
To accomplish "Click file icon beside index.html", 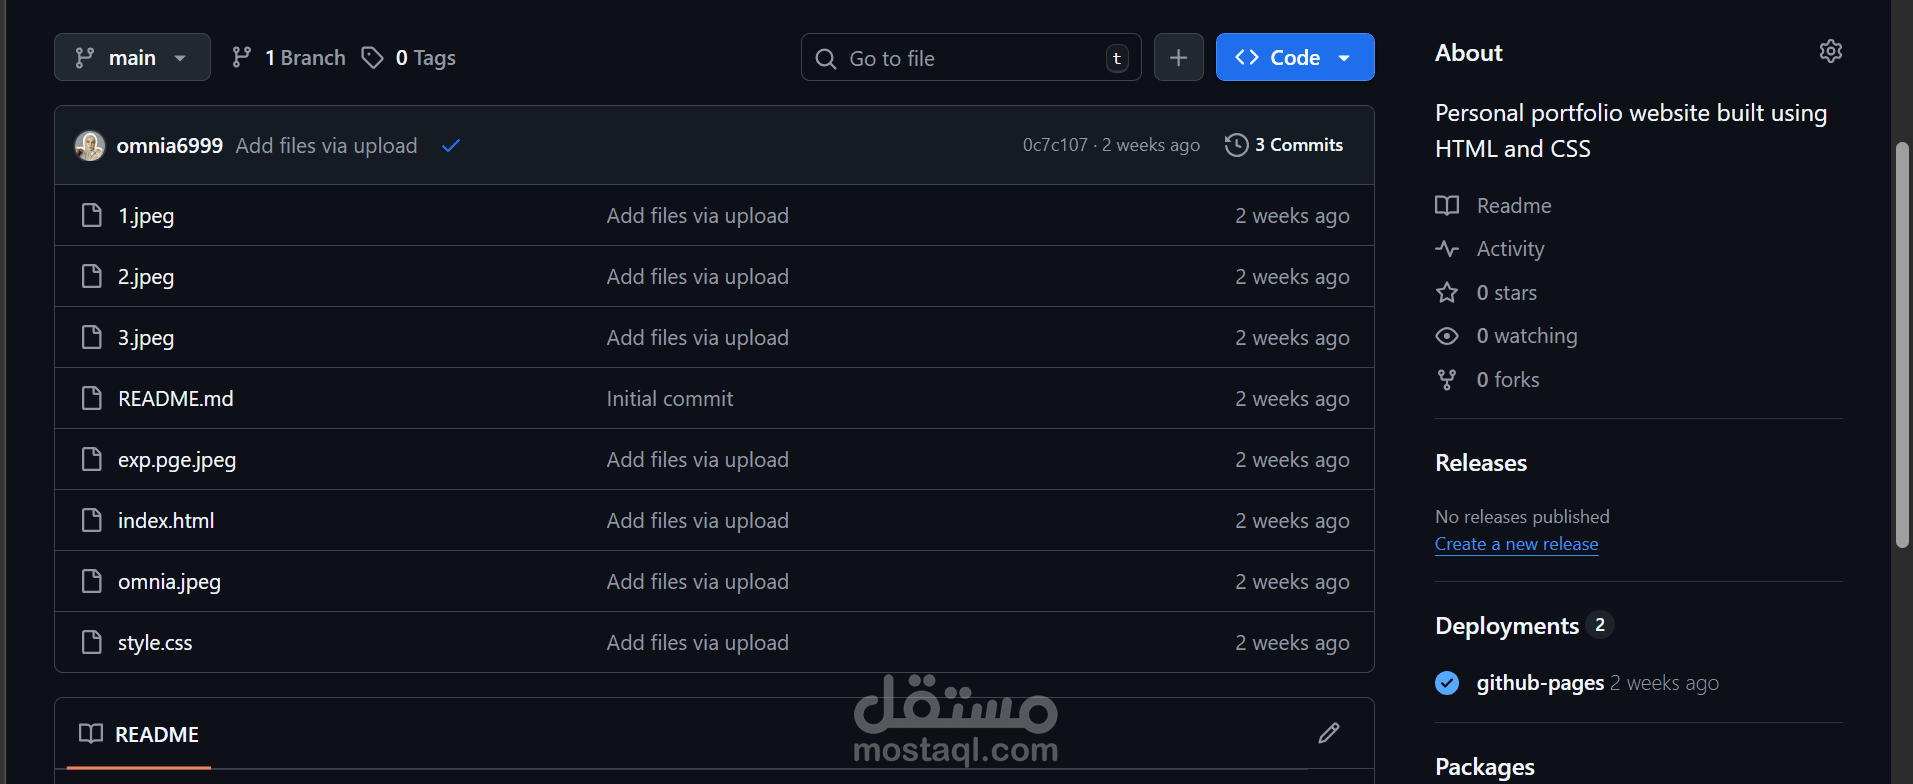I will tap(91, 520).
